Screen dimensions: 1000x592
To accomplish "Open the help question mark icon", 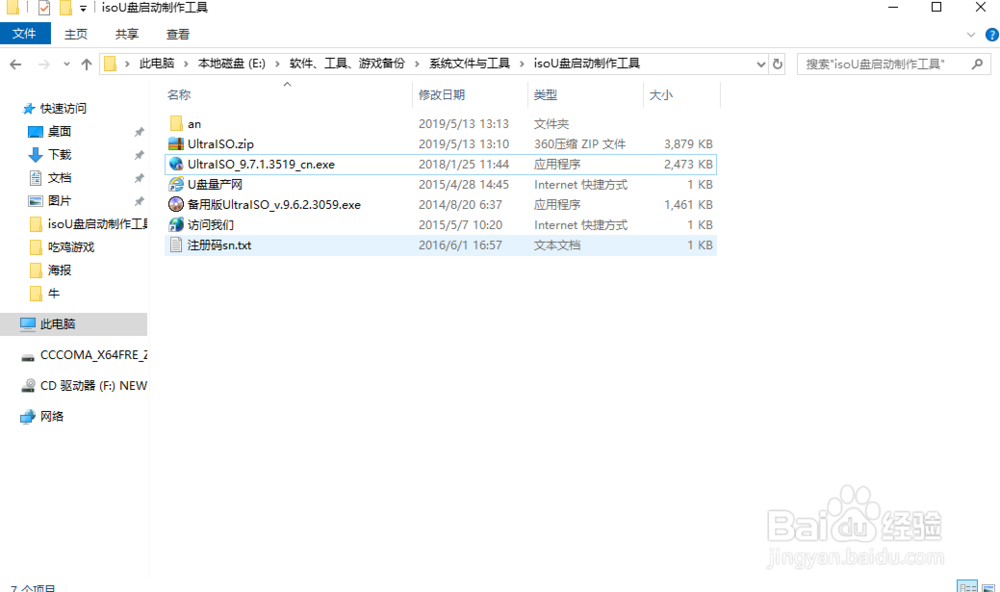I will pos(992,34).
